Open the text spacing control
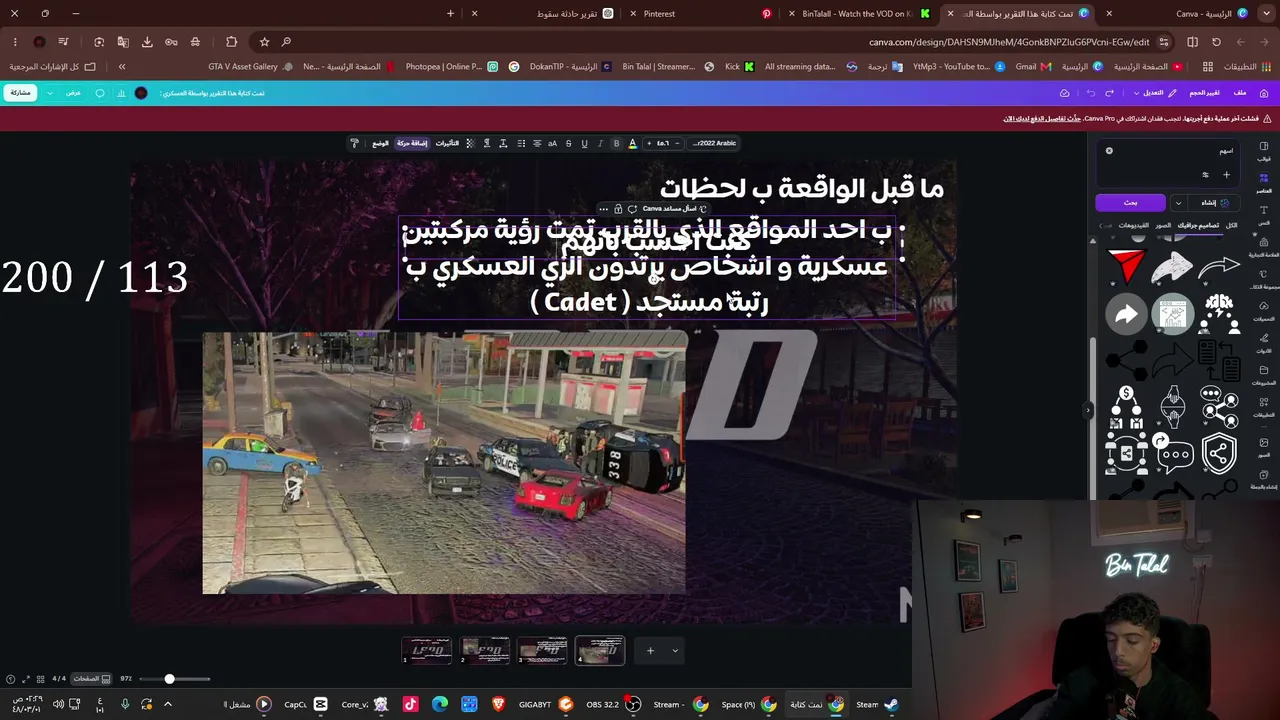The image size is (1280, 720). (503, 143)
